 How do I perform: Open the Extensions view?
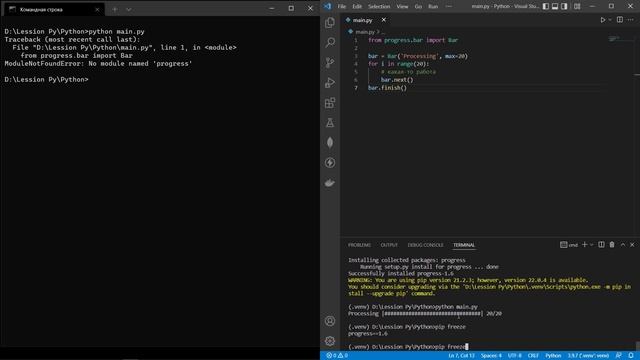pyautogui.click(x=330, y=102)
